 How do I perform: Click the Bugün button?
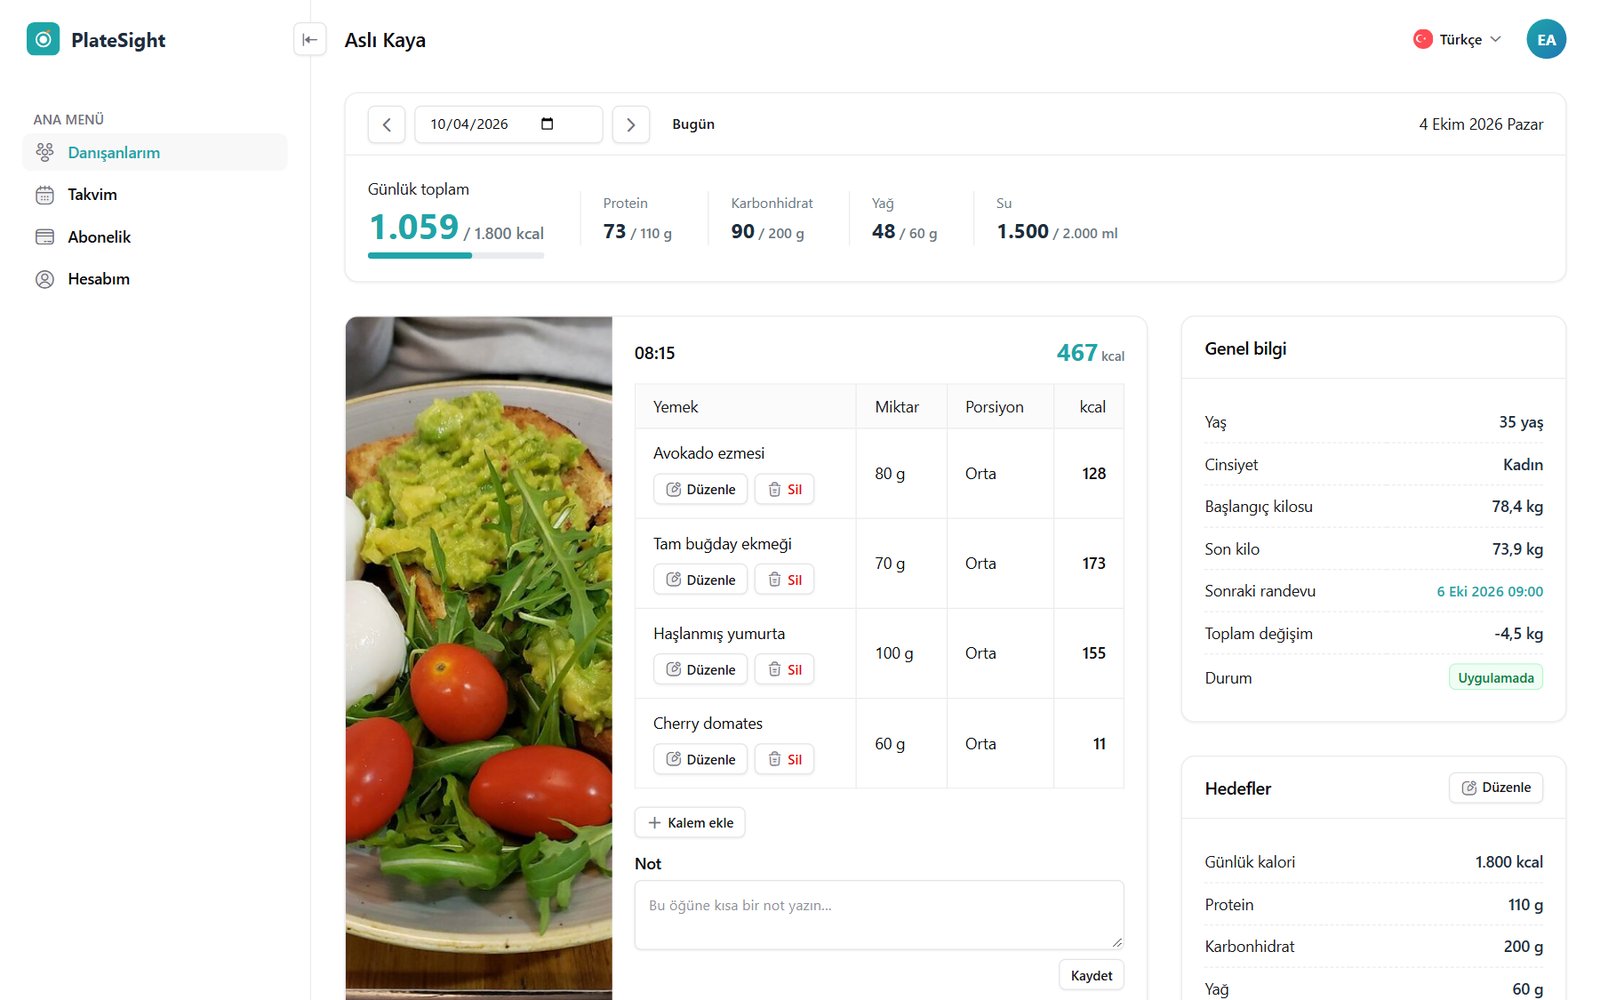pos(693,125)
